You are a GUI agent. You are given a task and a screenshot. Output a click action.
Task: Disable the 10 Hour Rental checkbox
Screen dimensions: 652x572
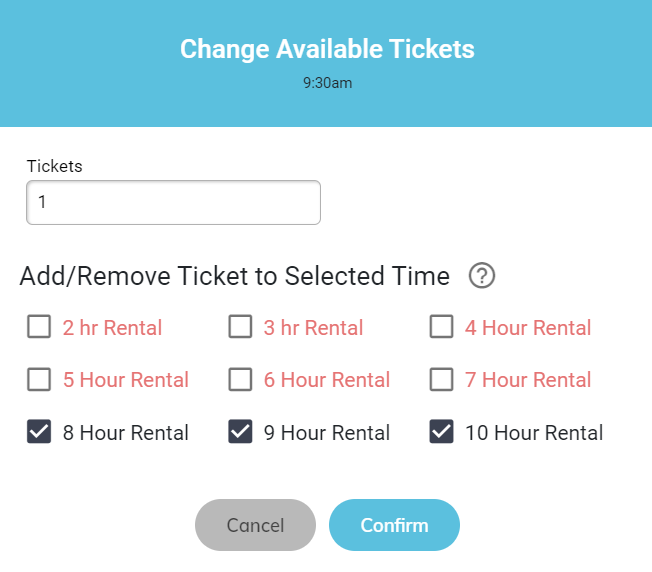[442, 431]
